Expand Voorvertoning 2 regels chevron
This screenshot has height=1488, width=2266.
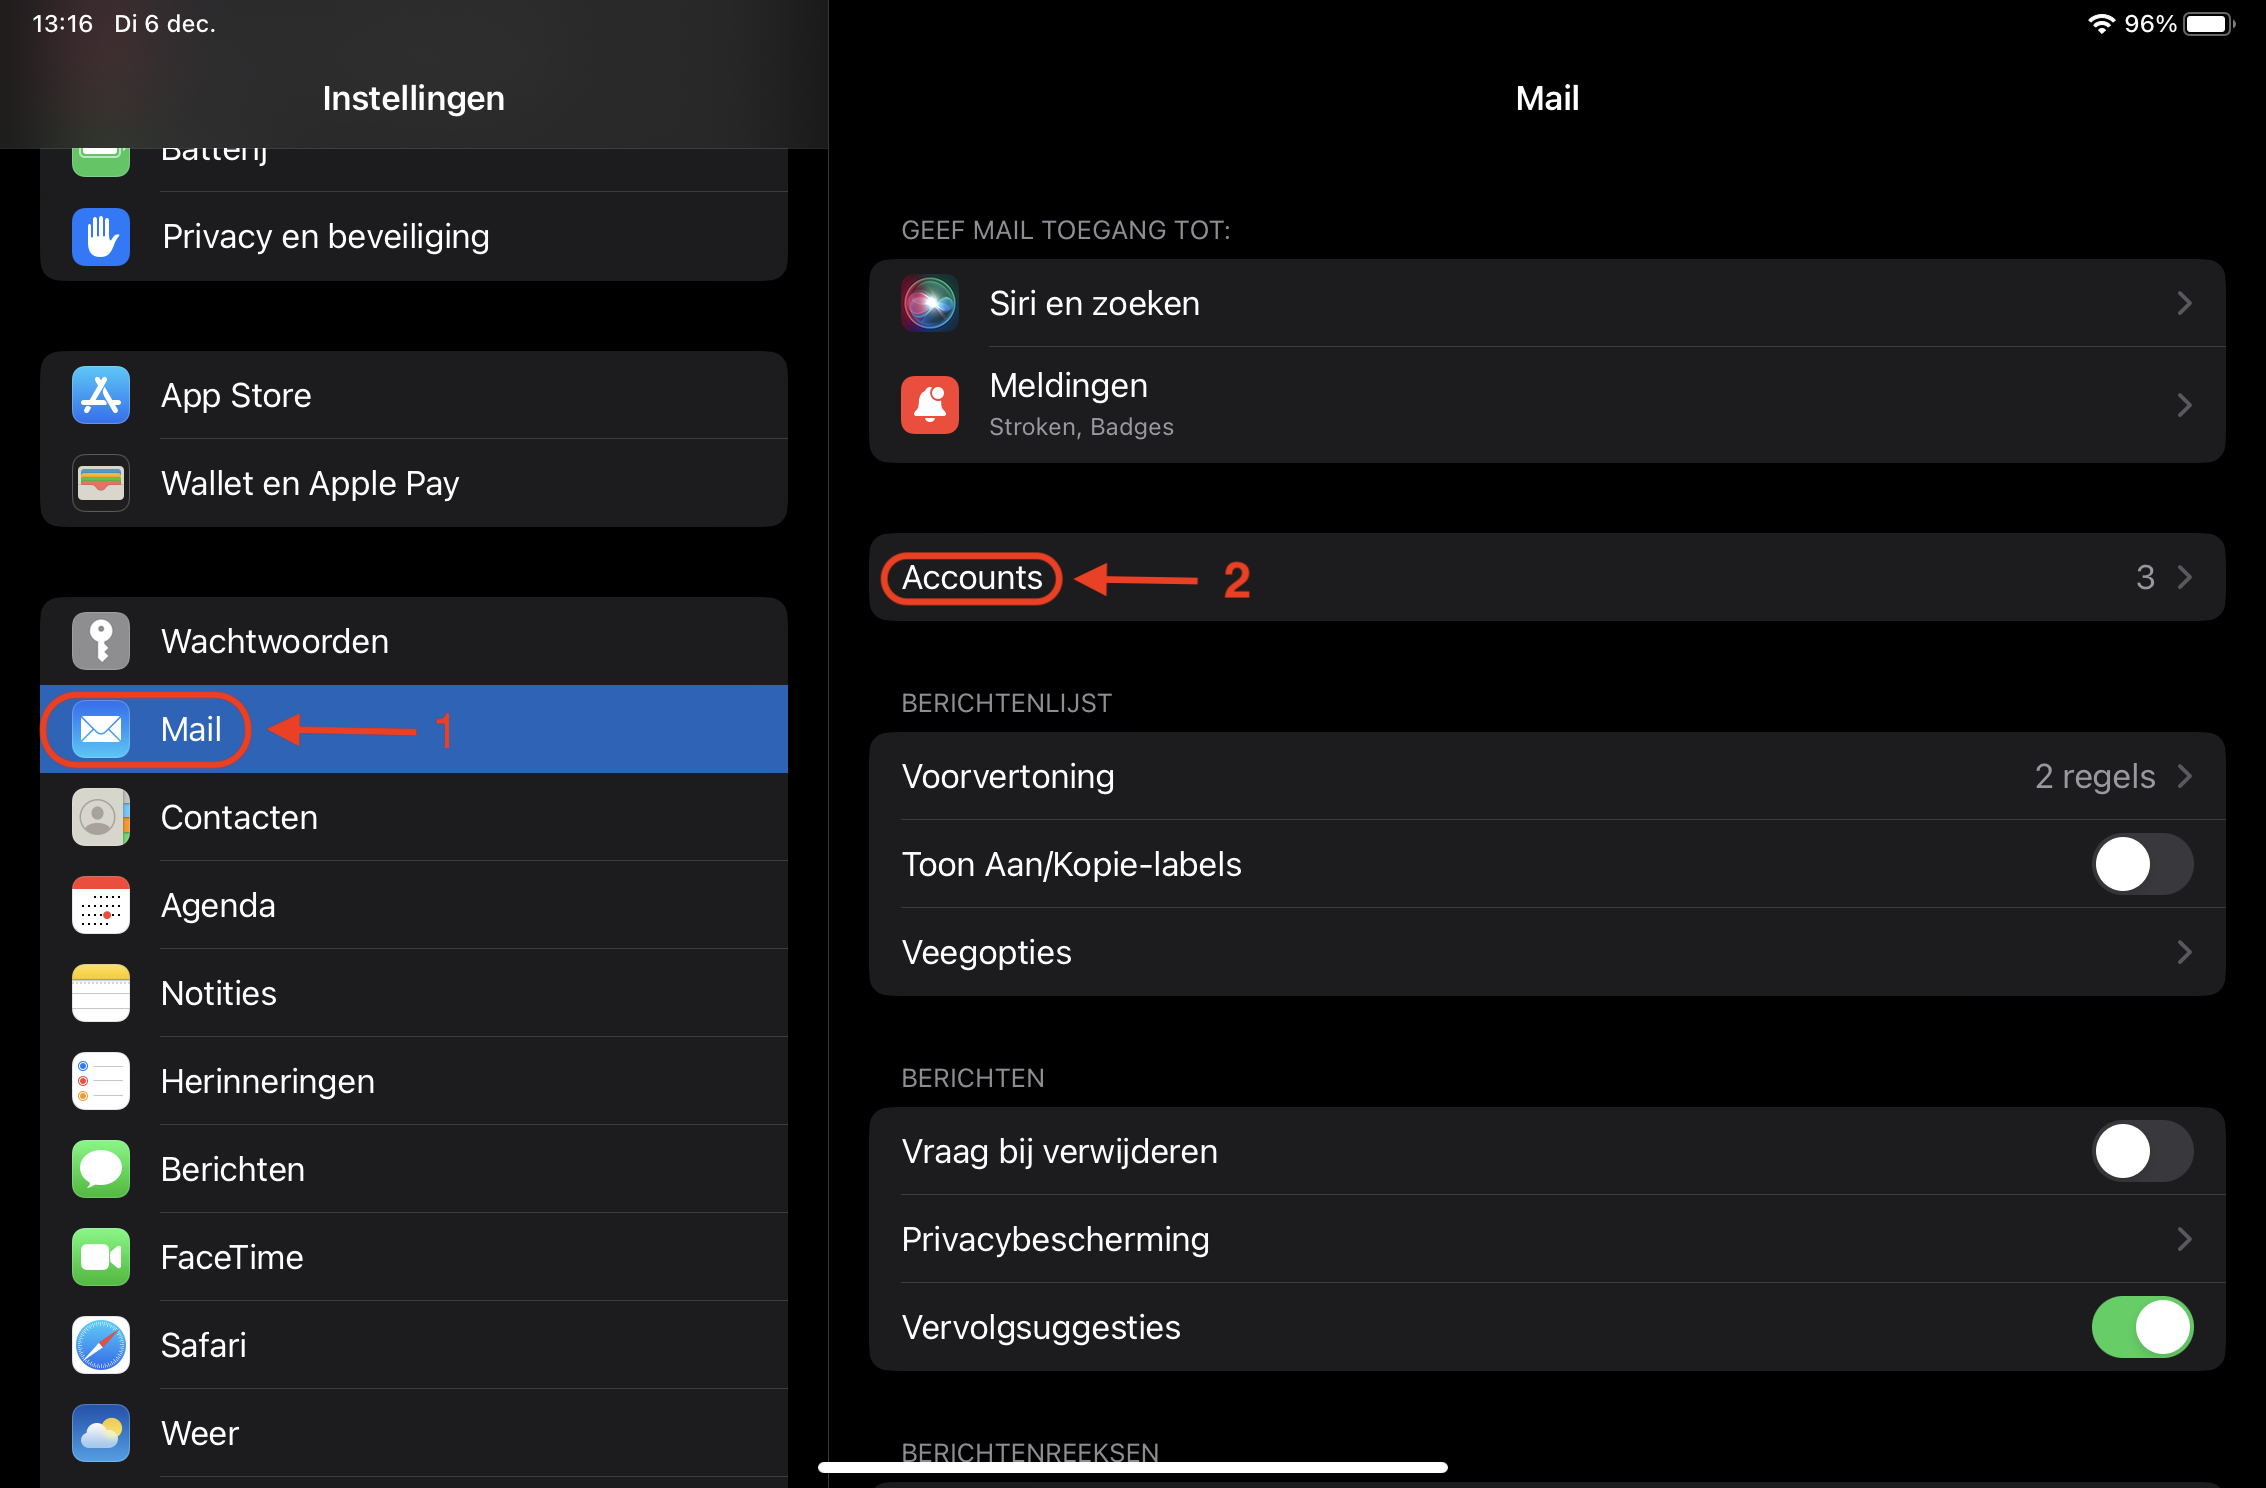click(2185, 776)
